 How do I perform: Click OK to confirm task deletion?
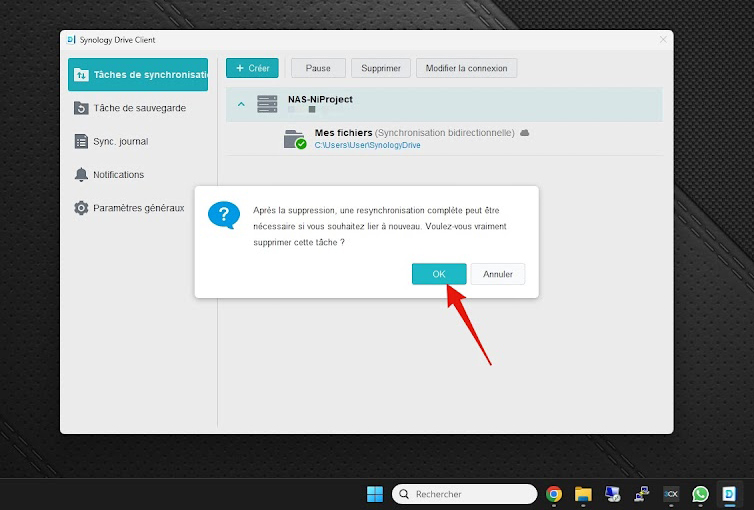point(439,274)
